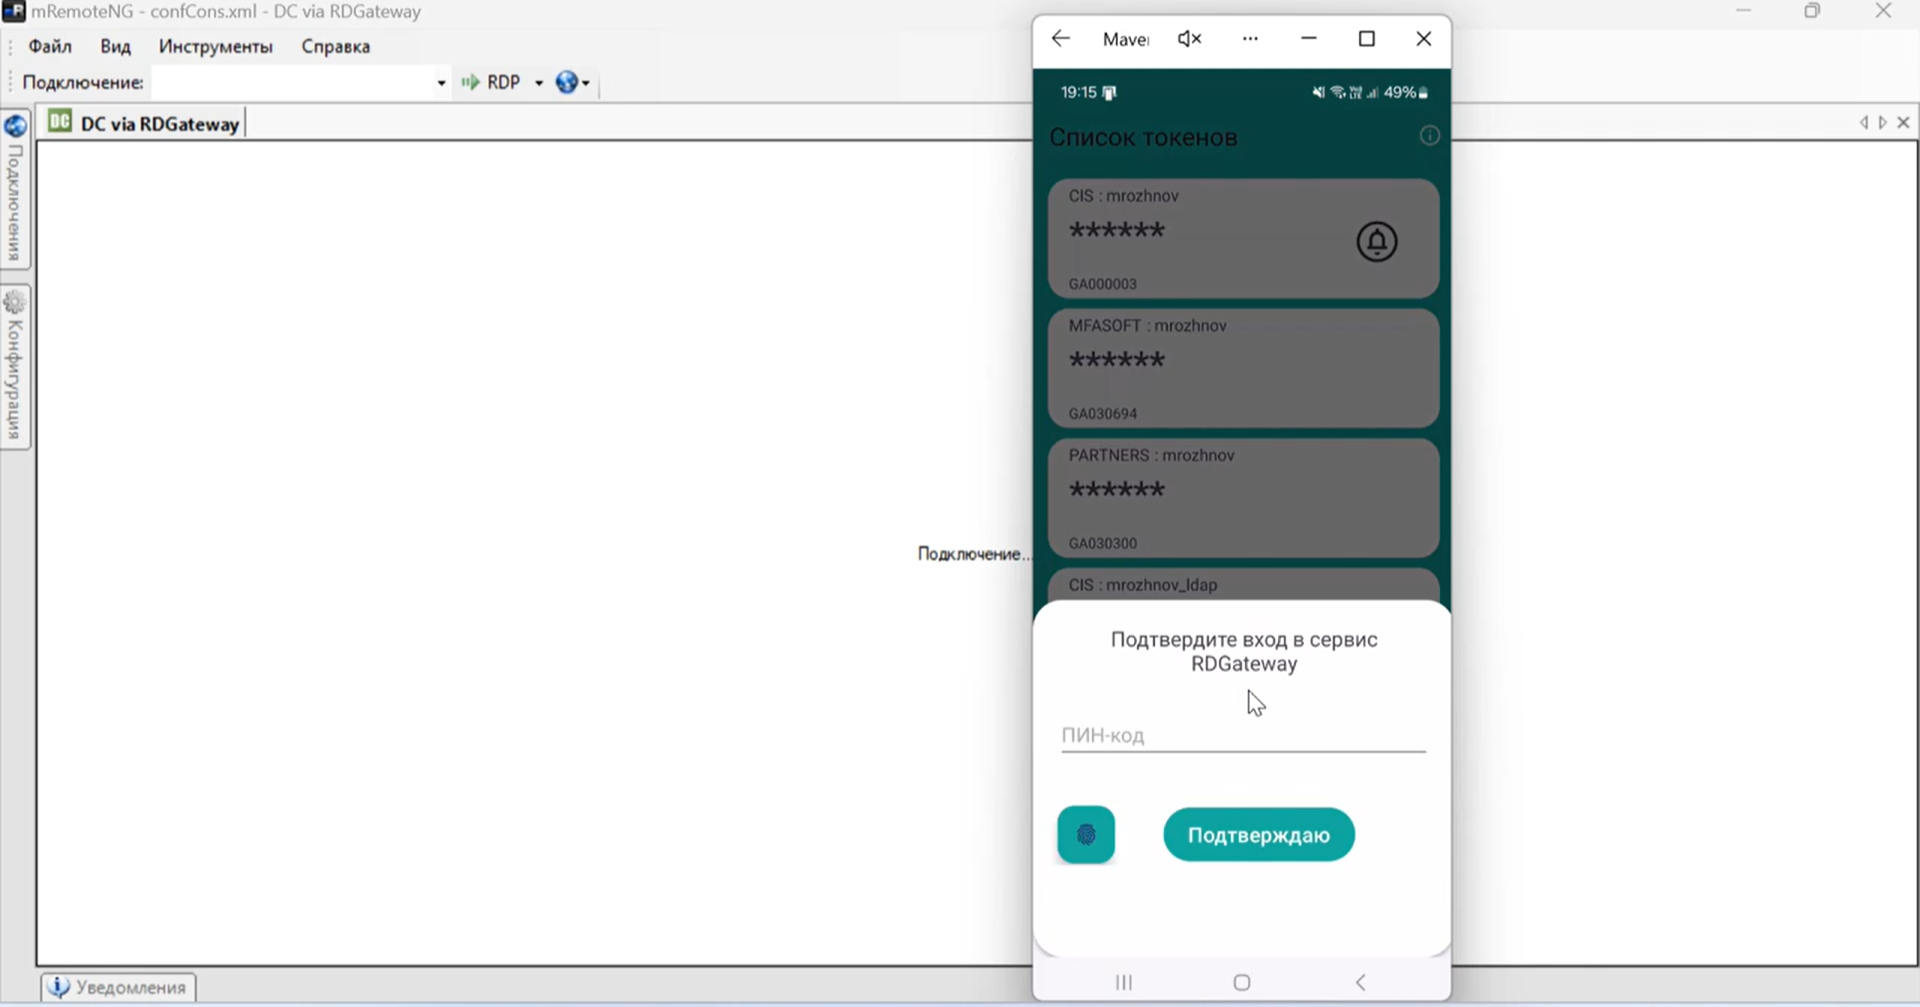Image resolution: width=1920 pixels, height=1007 pixels.
Task: Minimize the mRemoteNG window
Action: tap(1743, 11)
